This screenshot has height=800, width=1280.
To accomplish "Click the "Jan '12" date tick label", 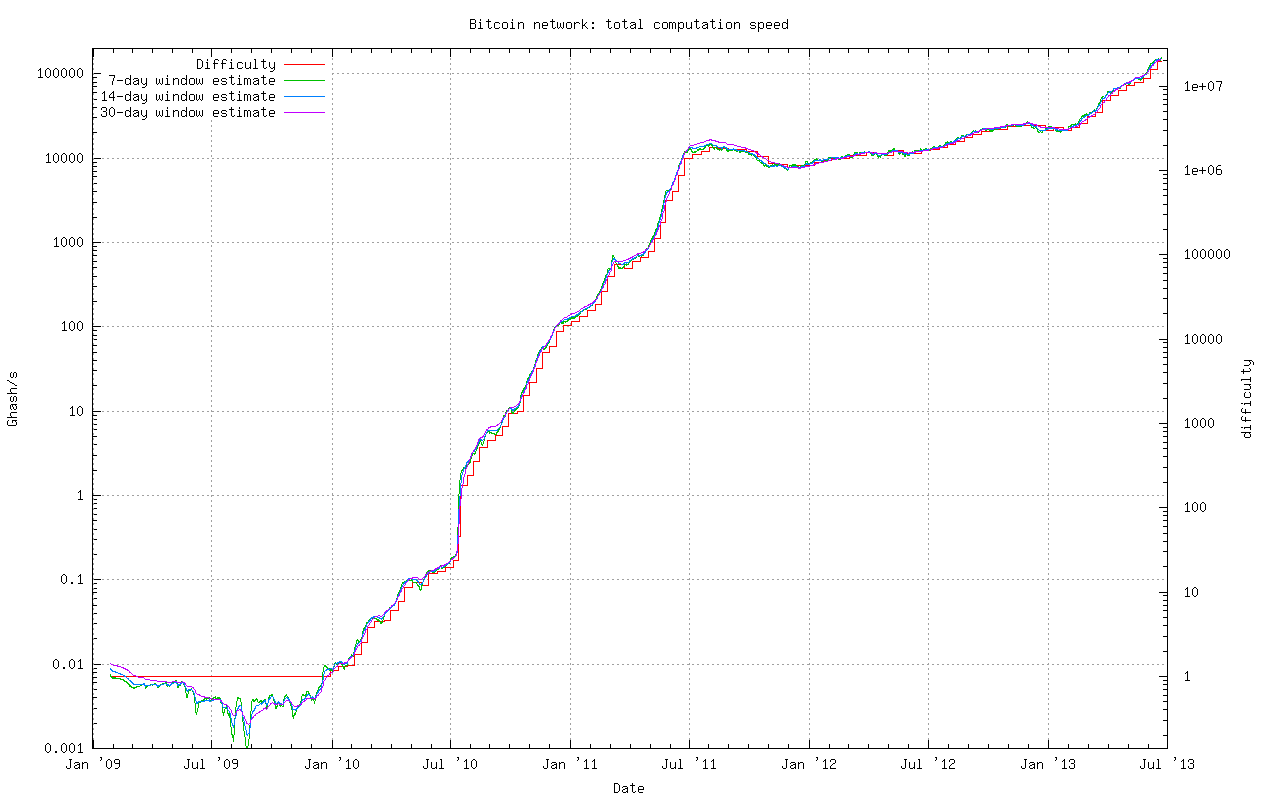I will click(x=810, y=765).
